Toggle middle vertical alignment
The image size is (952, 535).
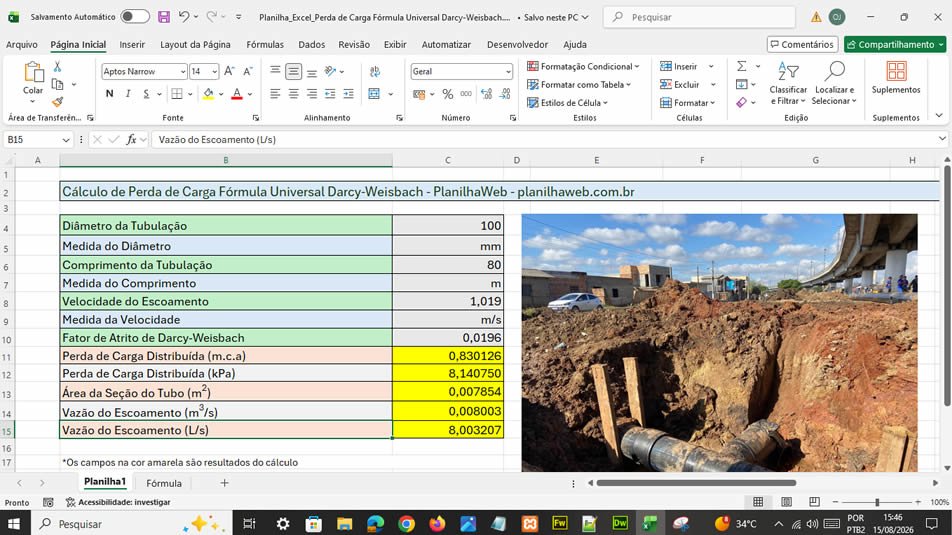293,72
